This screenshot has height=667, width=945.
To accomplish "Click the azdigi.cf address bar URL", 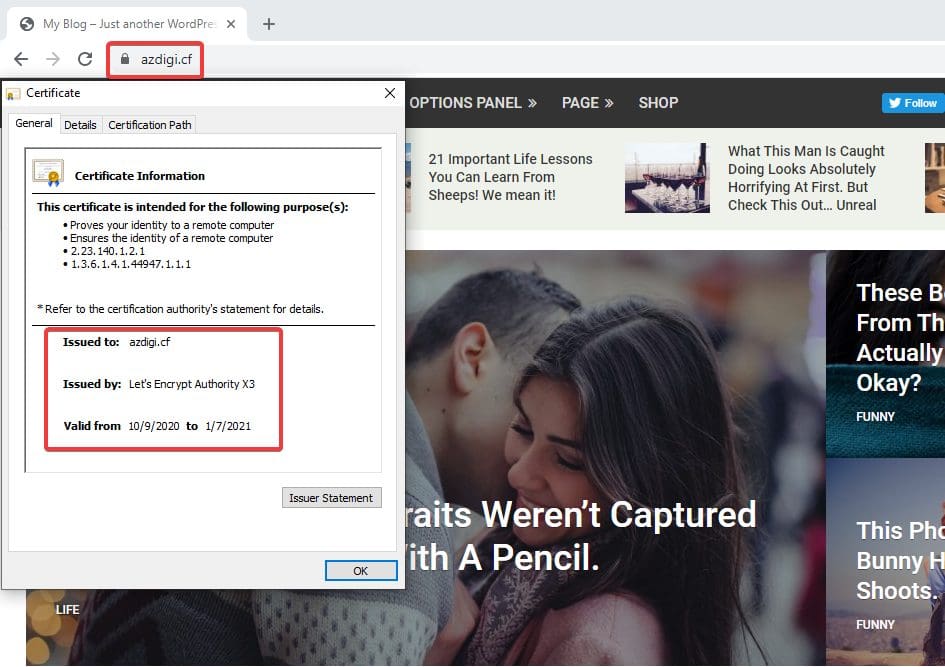I will pyautogui.click(x=166, y=59).
